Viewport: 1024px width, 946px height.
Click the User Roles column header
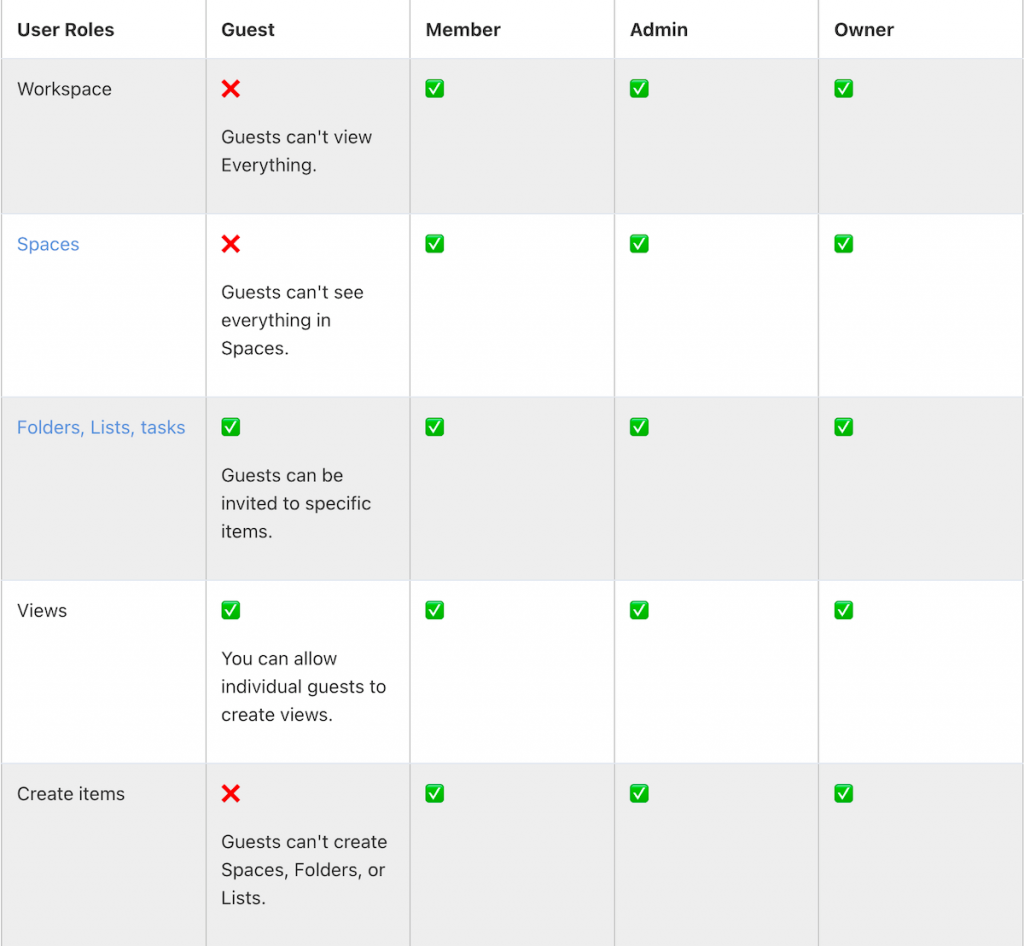pos(66,30)
